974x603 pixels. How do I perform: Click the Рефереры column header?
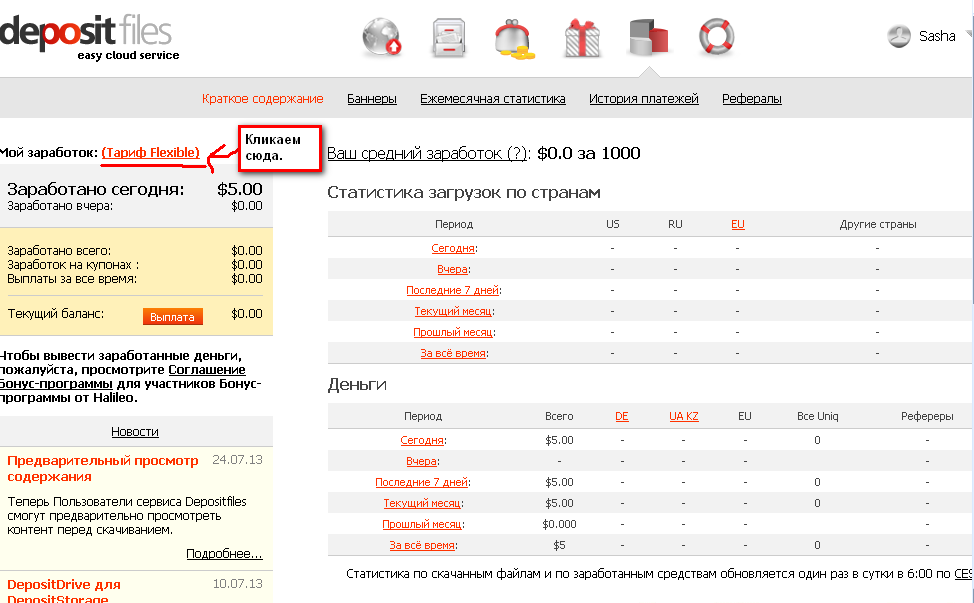tap(927, 416)
